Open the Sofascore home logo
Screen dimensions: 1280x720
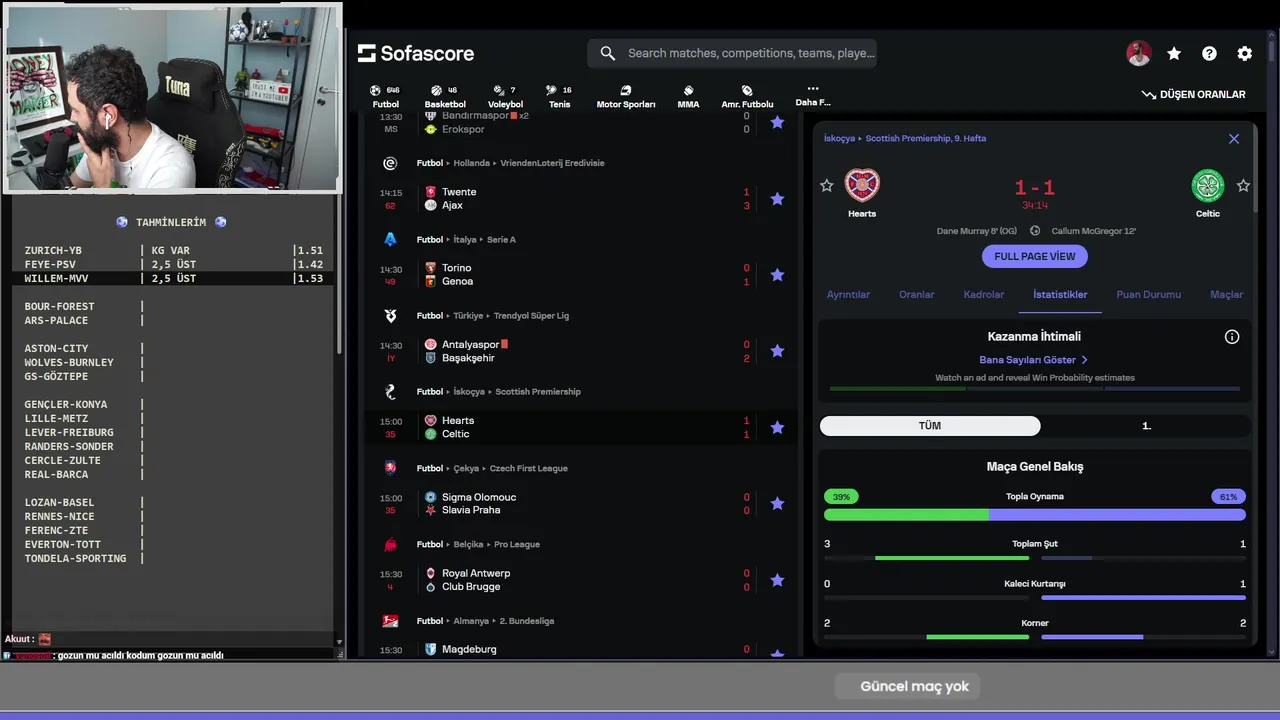click(x=416, y=53)
